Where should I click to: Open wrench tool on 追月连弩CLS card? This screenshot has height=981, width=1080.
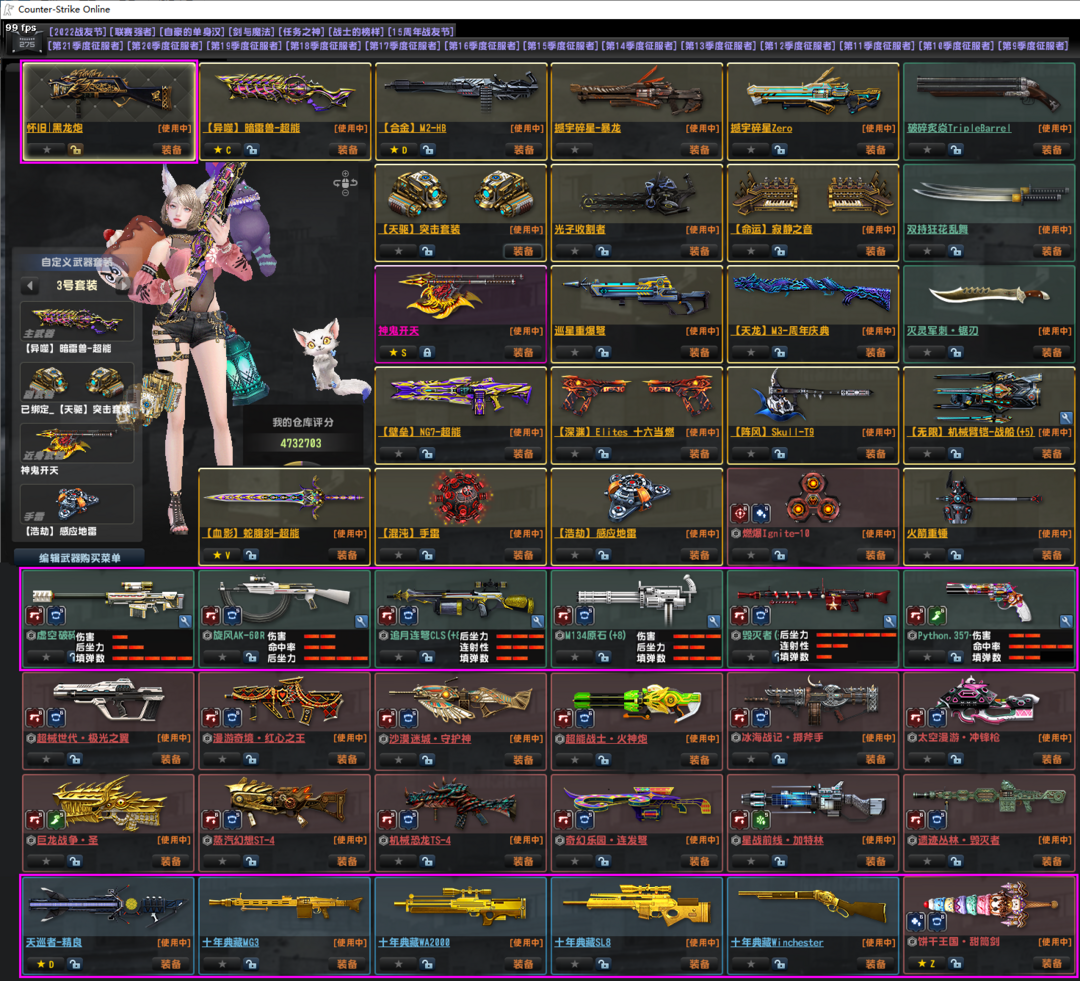[x=537, y=621]
